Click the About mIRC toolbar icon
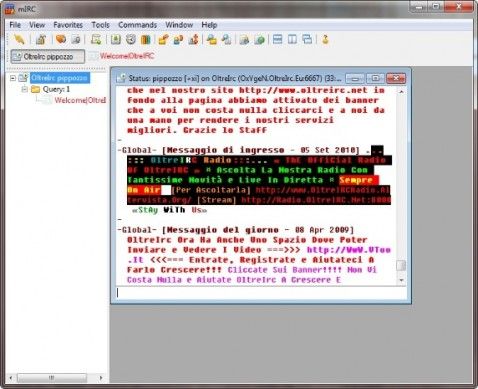The height and width of the screenshot is (389, 478). click(x=325, y=40)
